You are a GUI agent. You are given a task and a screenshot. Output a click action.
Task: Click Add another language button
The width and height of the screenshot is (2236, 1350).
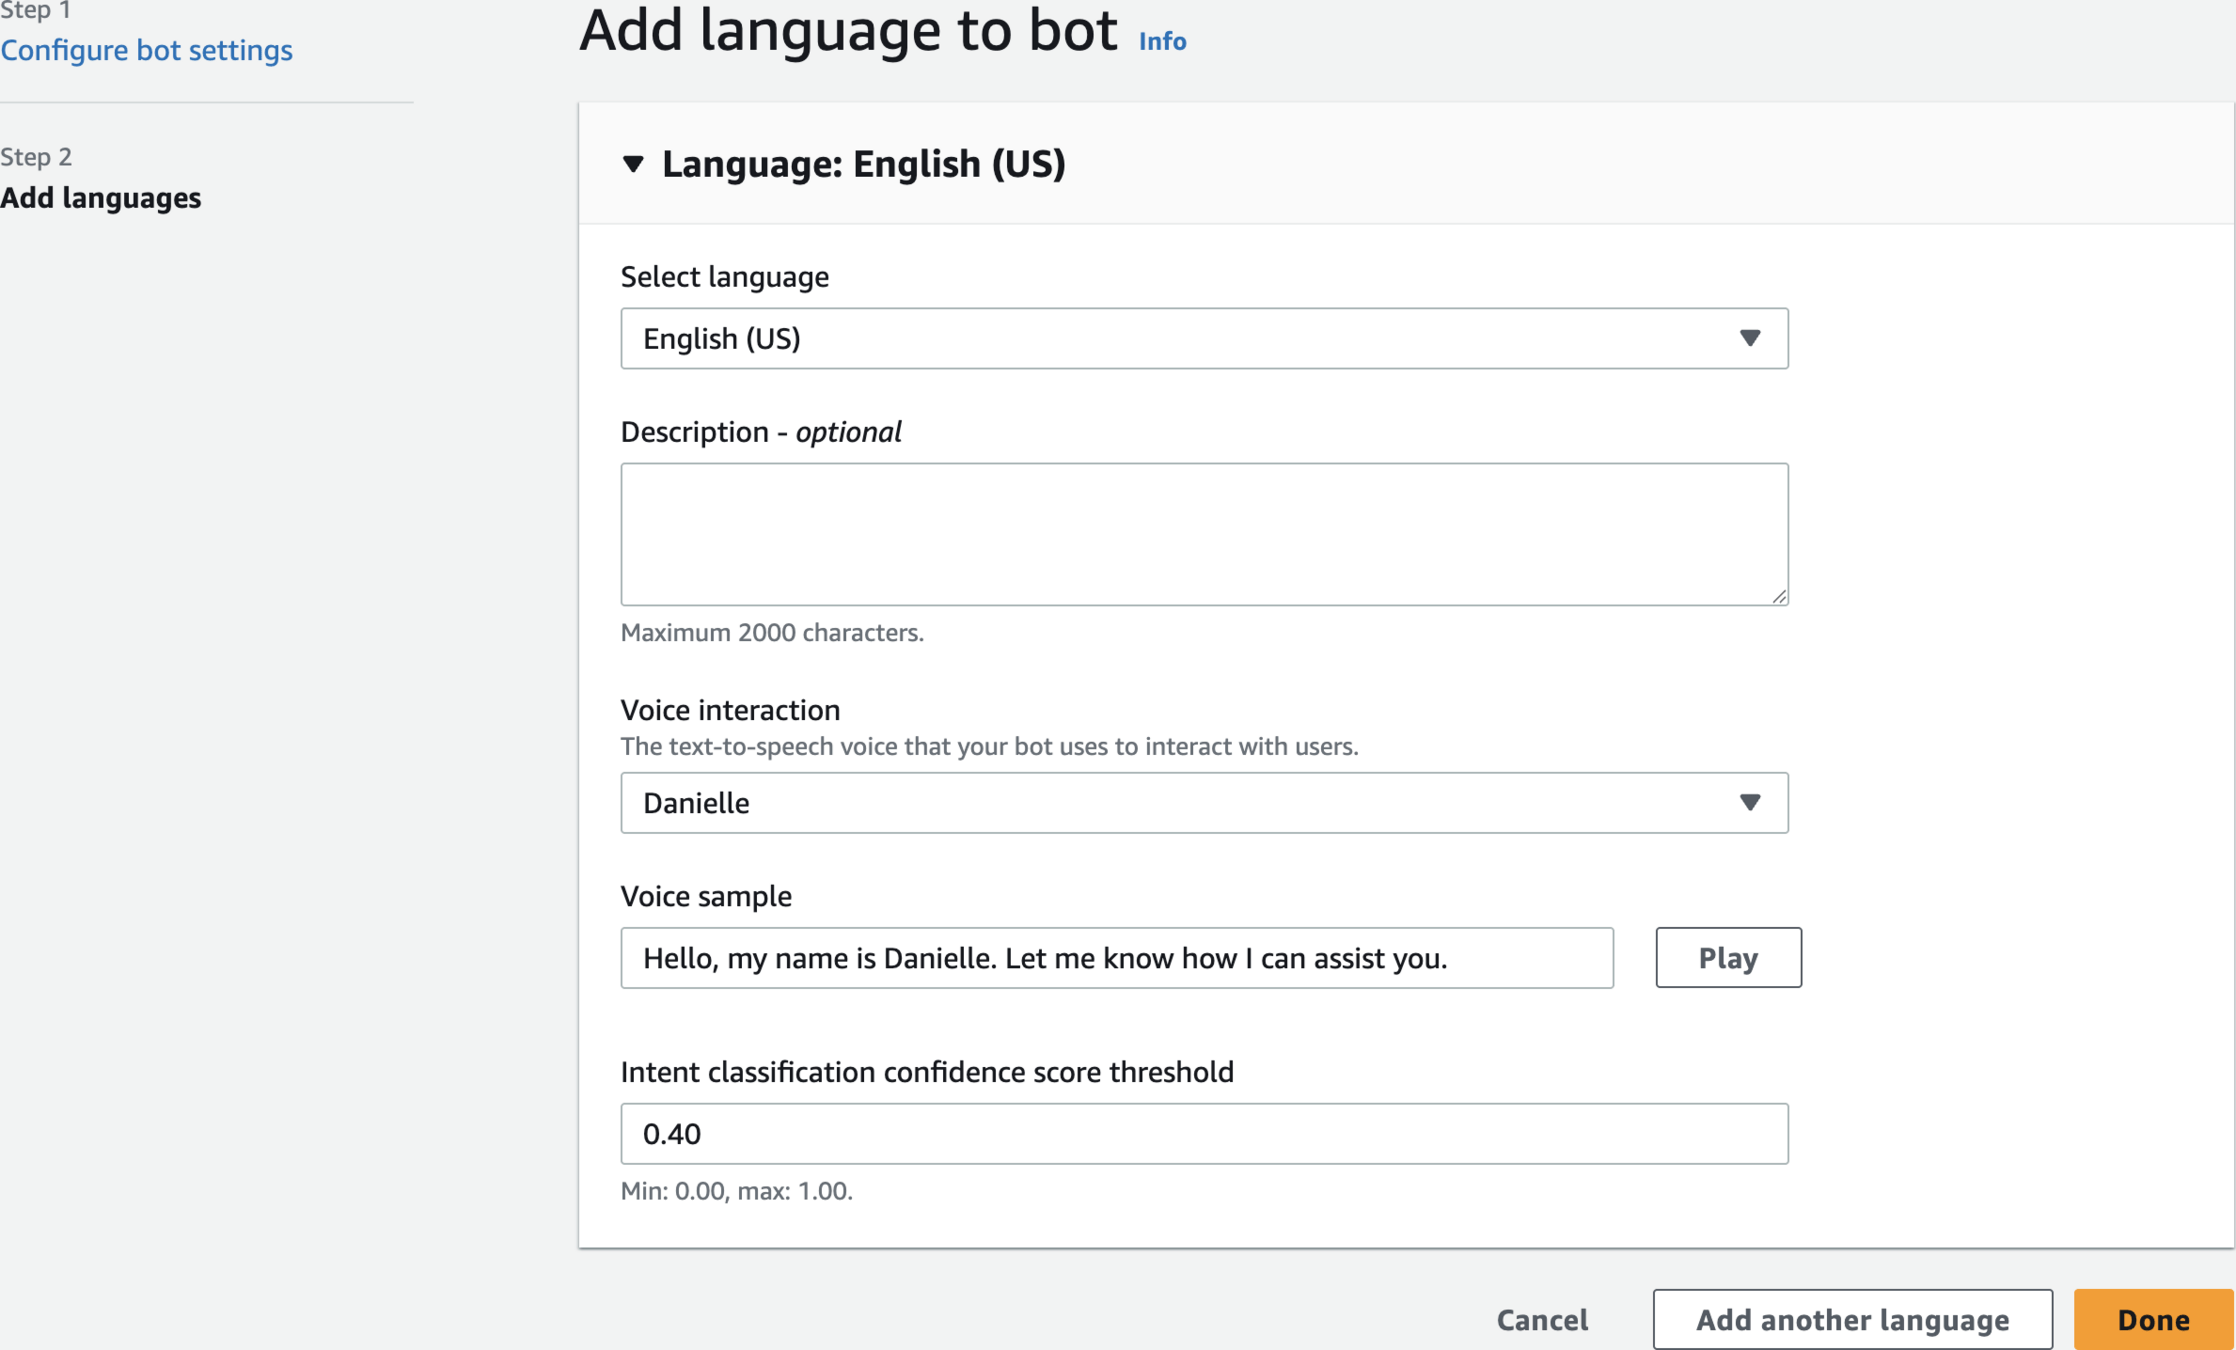(1852, 1319)
